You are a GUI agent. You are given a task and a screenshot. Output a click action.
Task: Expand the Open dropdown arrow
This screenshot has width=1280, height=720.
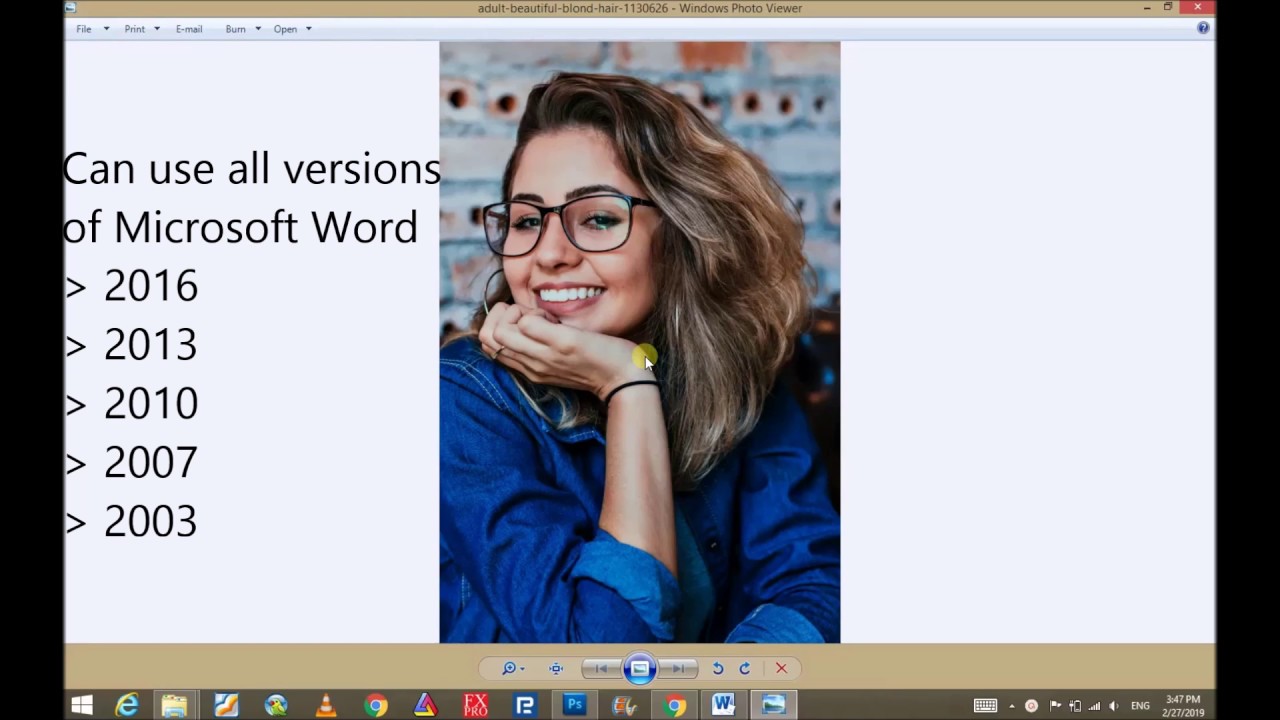coord(309,29)
